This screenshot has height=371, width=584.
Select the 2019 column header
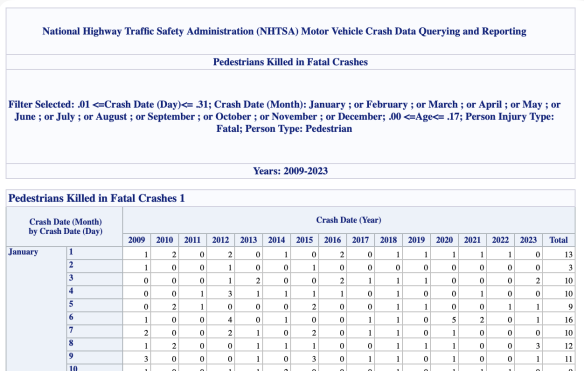pyautogui.click(x=416, y=240)
